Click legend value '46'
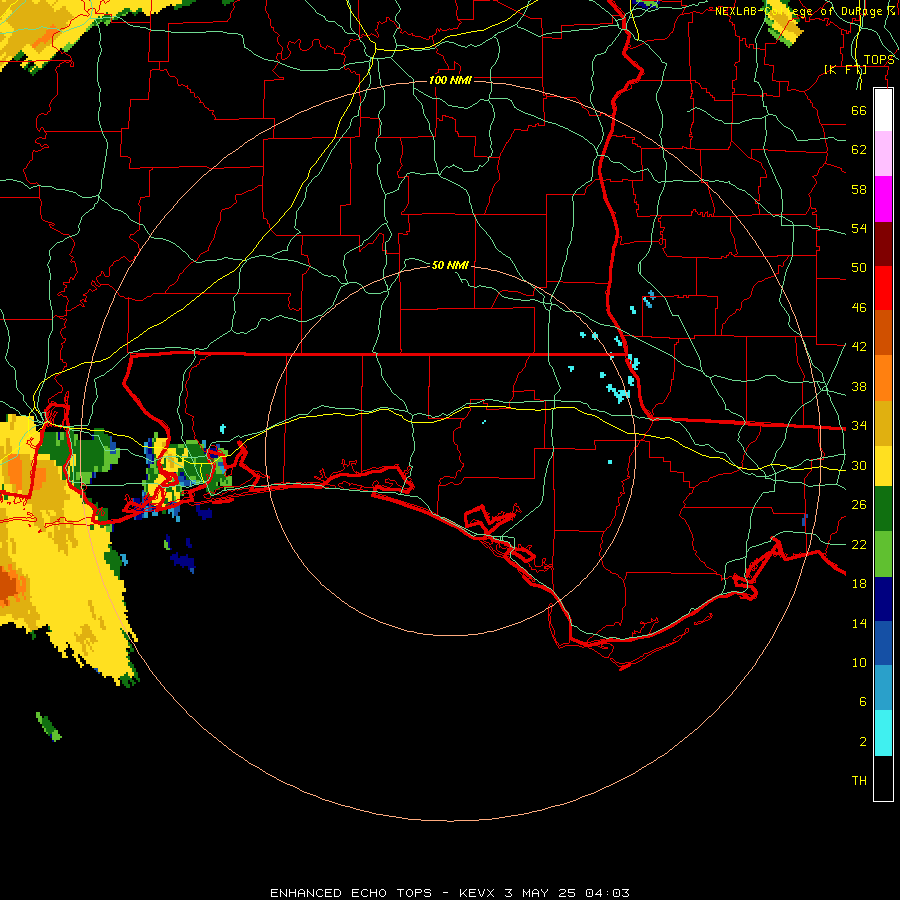Screen dimensions: 900x900 point(859,308)
